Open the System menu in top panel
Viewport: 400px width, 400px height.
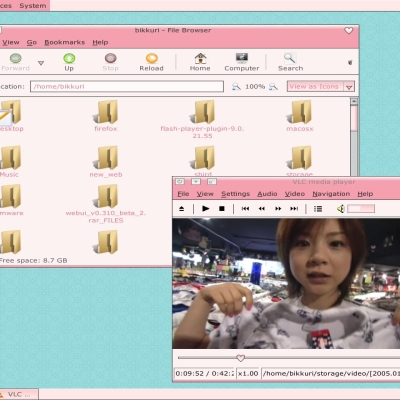coord(33,6)
